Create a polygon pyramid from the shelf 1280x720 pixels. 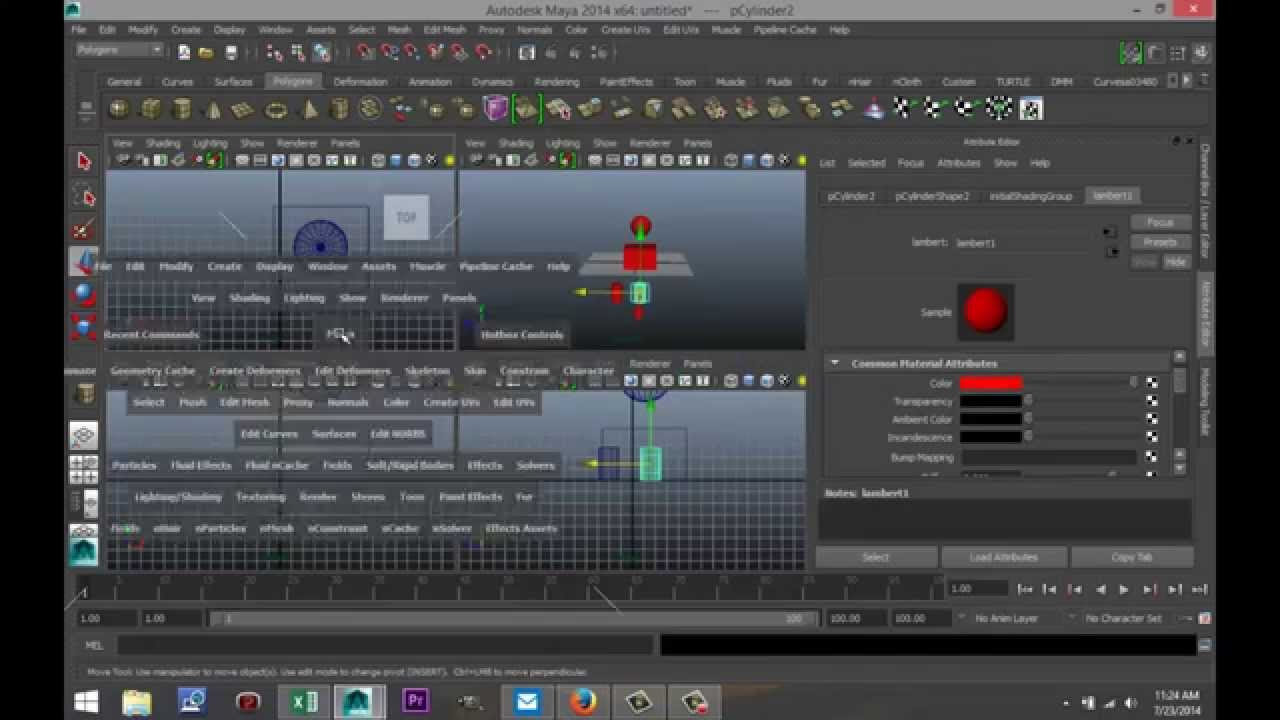(308, 109)
